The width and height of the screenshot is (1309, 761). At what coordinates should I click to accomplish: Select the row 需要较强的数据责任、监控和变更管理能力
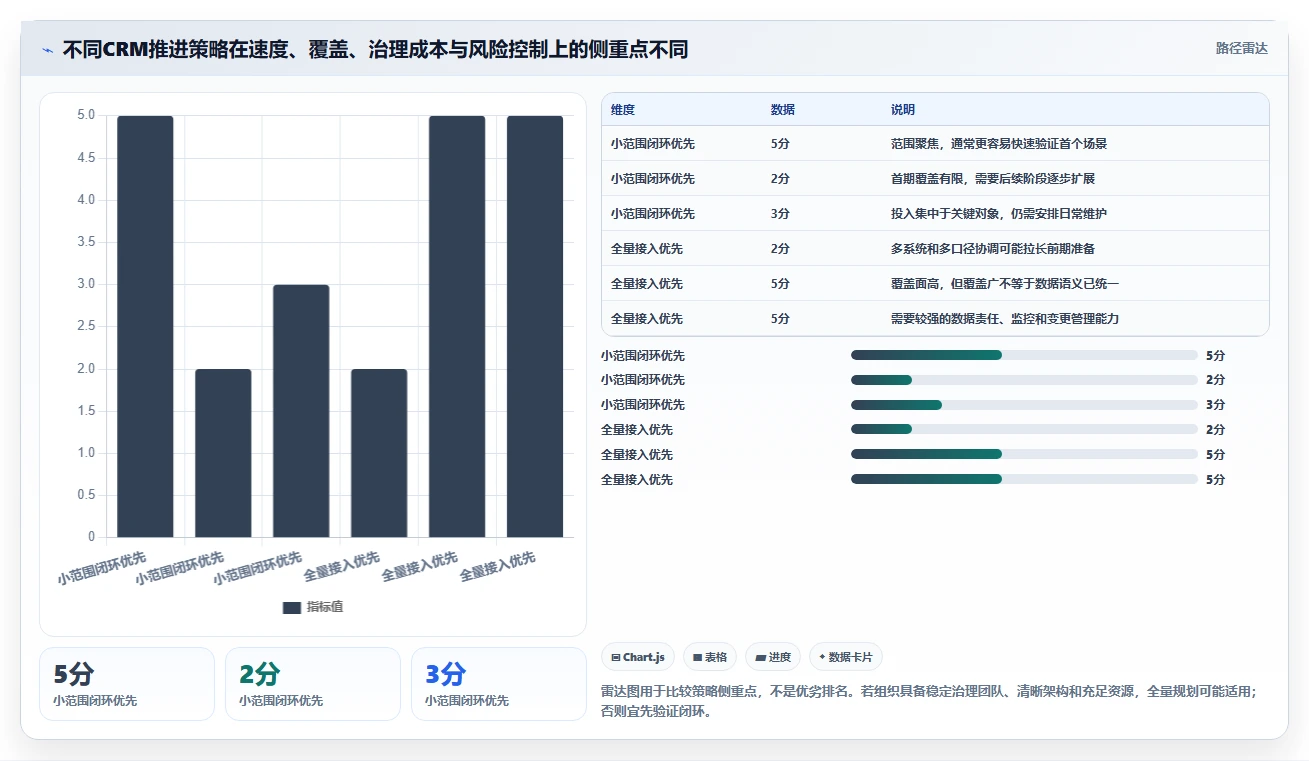point(935,318)
